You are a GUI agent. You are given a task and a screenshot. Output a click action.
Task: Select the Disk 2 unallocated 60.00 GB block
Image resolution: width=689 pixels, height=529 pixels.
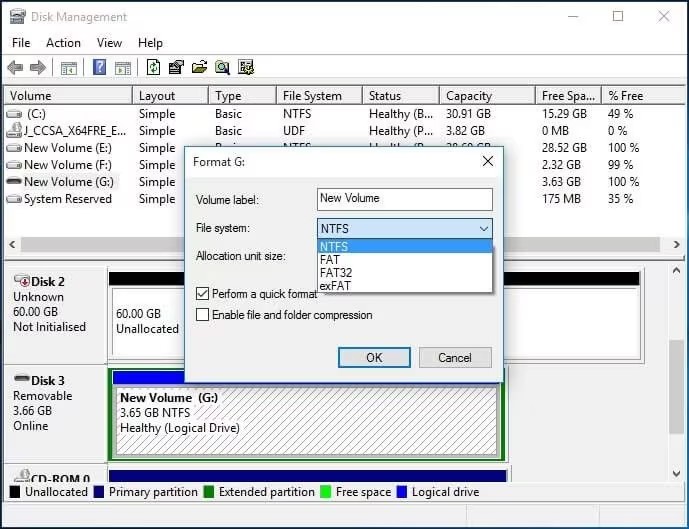[147, 320]
